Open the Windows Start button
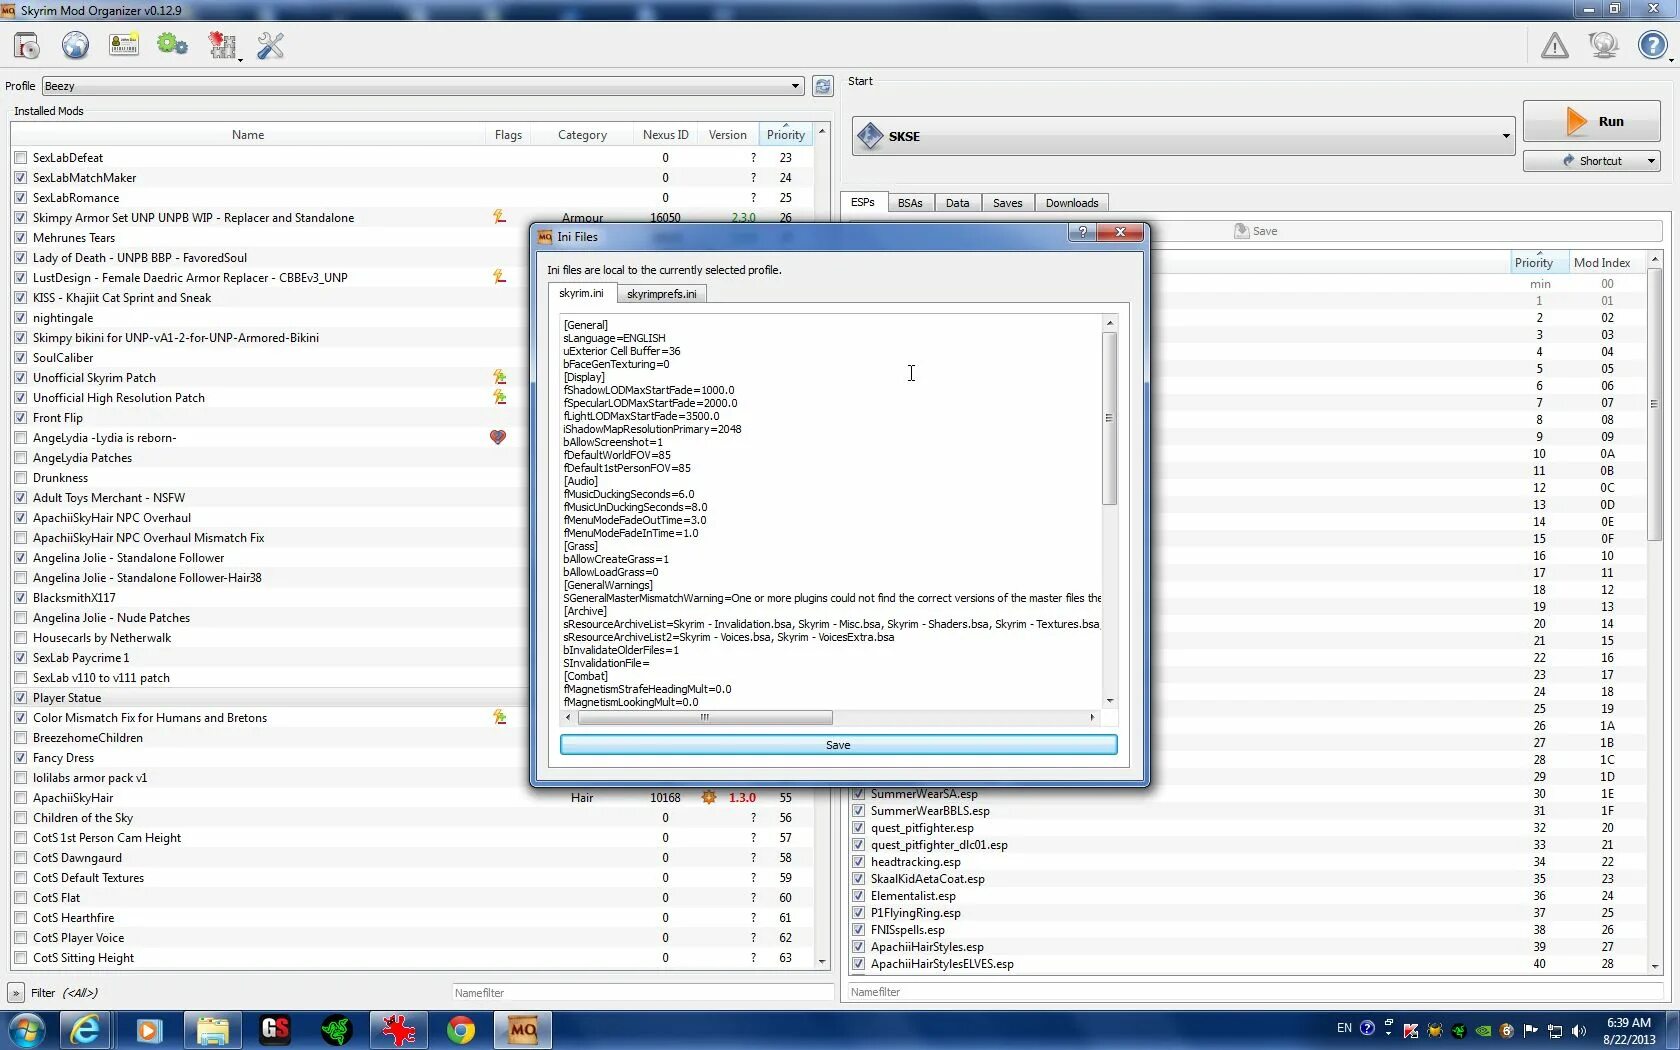 pos(26,1029)
